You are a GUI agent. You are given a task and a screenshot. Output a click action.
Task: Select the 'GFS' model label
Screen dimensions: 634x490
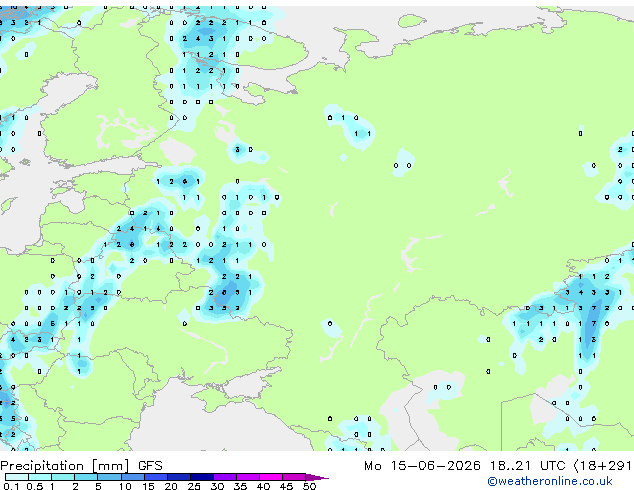(150, 466)
